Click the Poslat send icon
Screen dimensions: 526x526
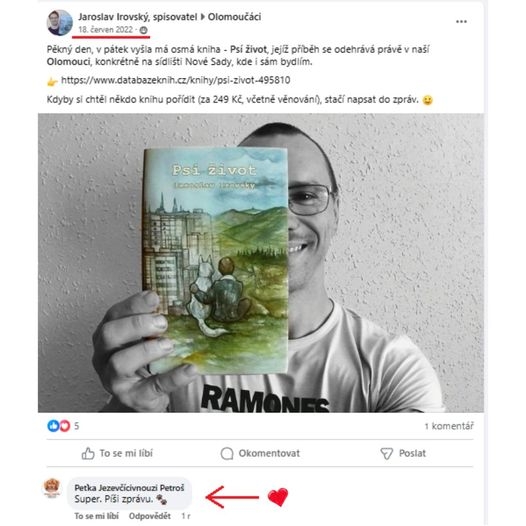[386, 454]
